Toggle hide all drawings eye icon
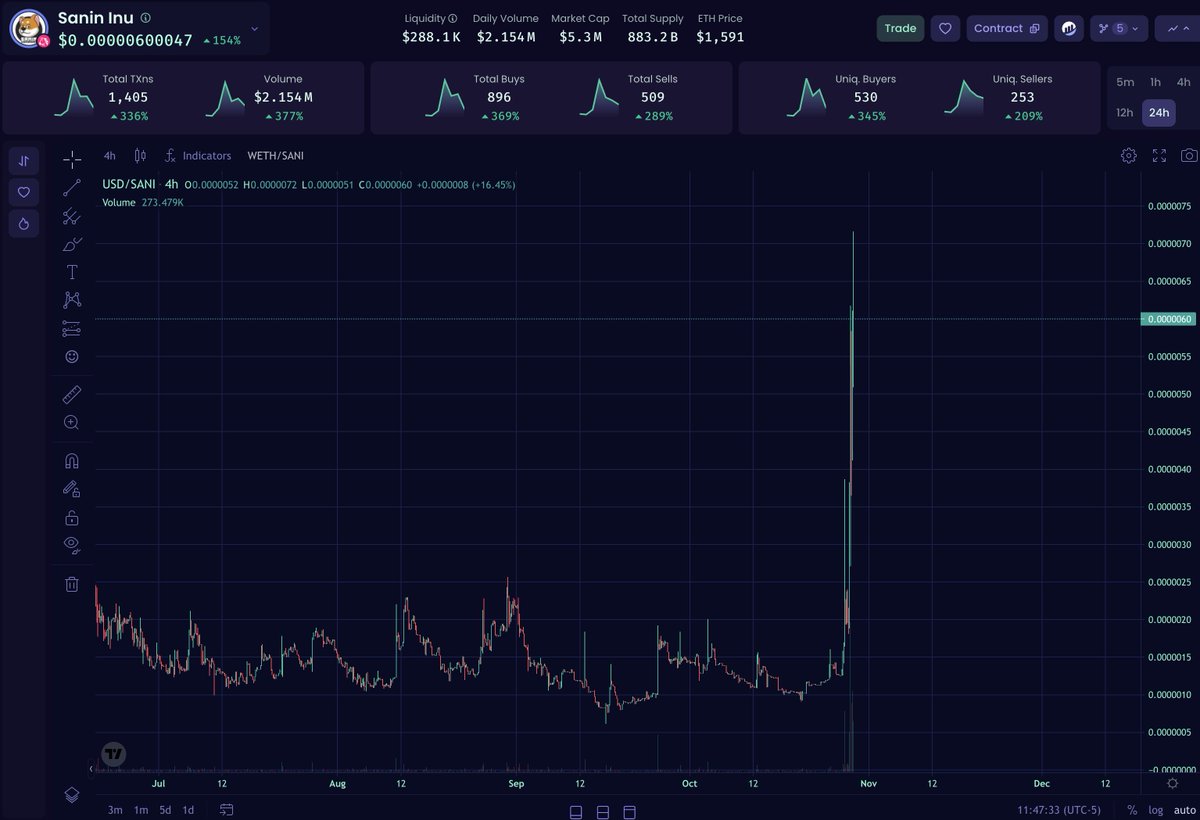Screen dimensions: 1200x820 click(x=72, y=545)
